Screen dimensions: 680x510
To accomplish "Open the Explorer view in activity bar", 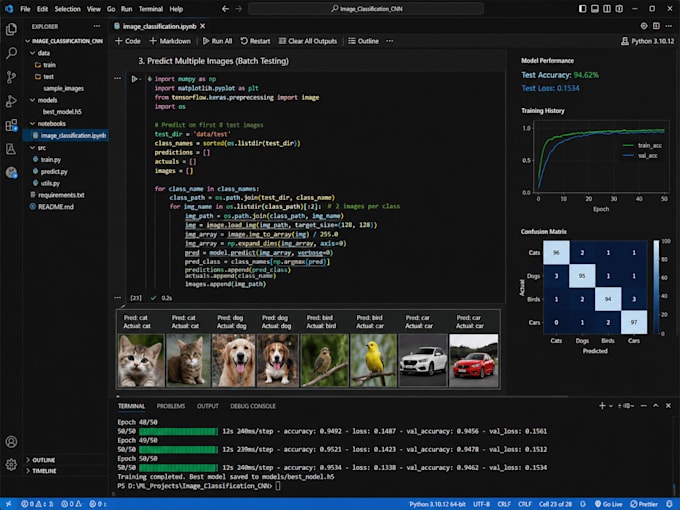I will click(11, 29).
